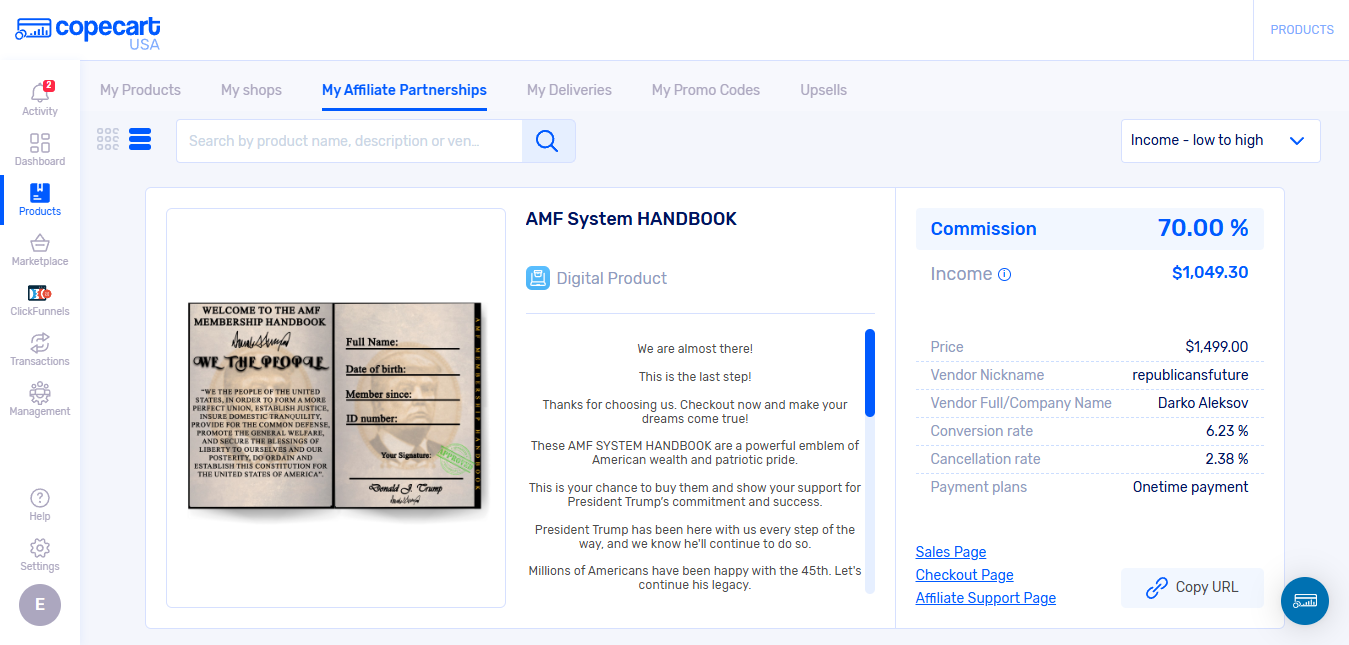The image size is (1349, 645).
Task: Click PRODUCTS in the top header
Action: 1302,30
